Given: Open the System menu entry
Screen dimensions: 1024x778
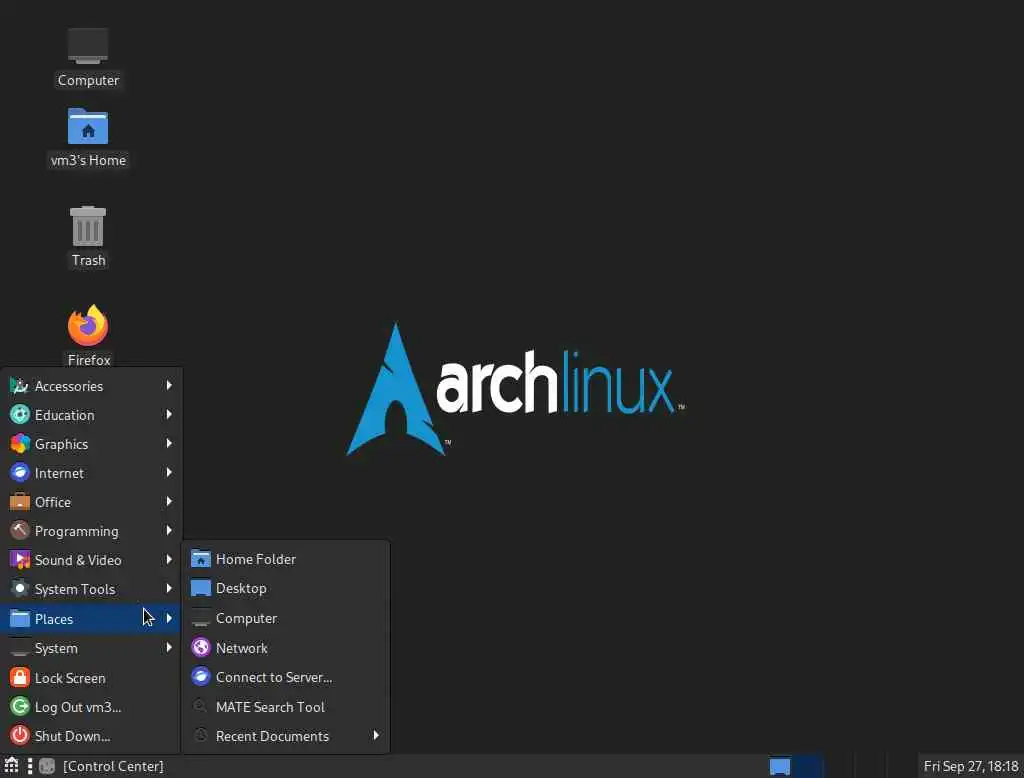Looking at the screenshot, I should tap(91, 648).
